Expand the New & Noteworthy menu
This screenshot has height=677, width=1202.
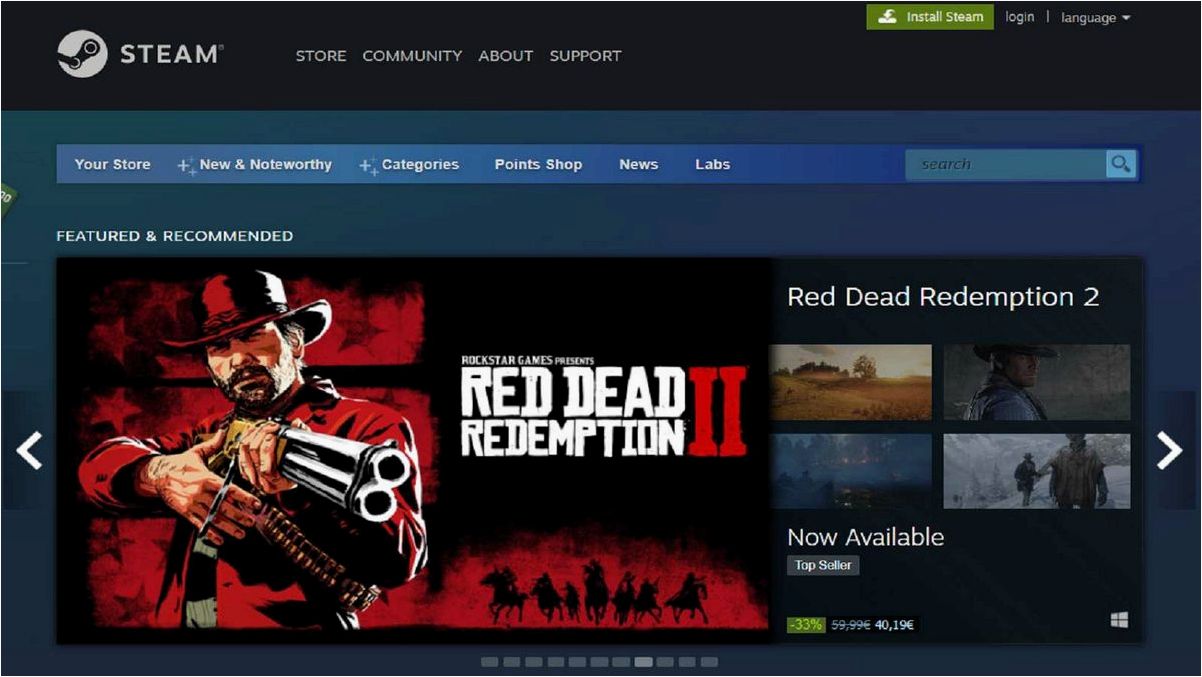[265, 164]
